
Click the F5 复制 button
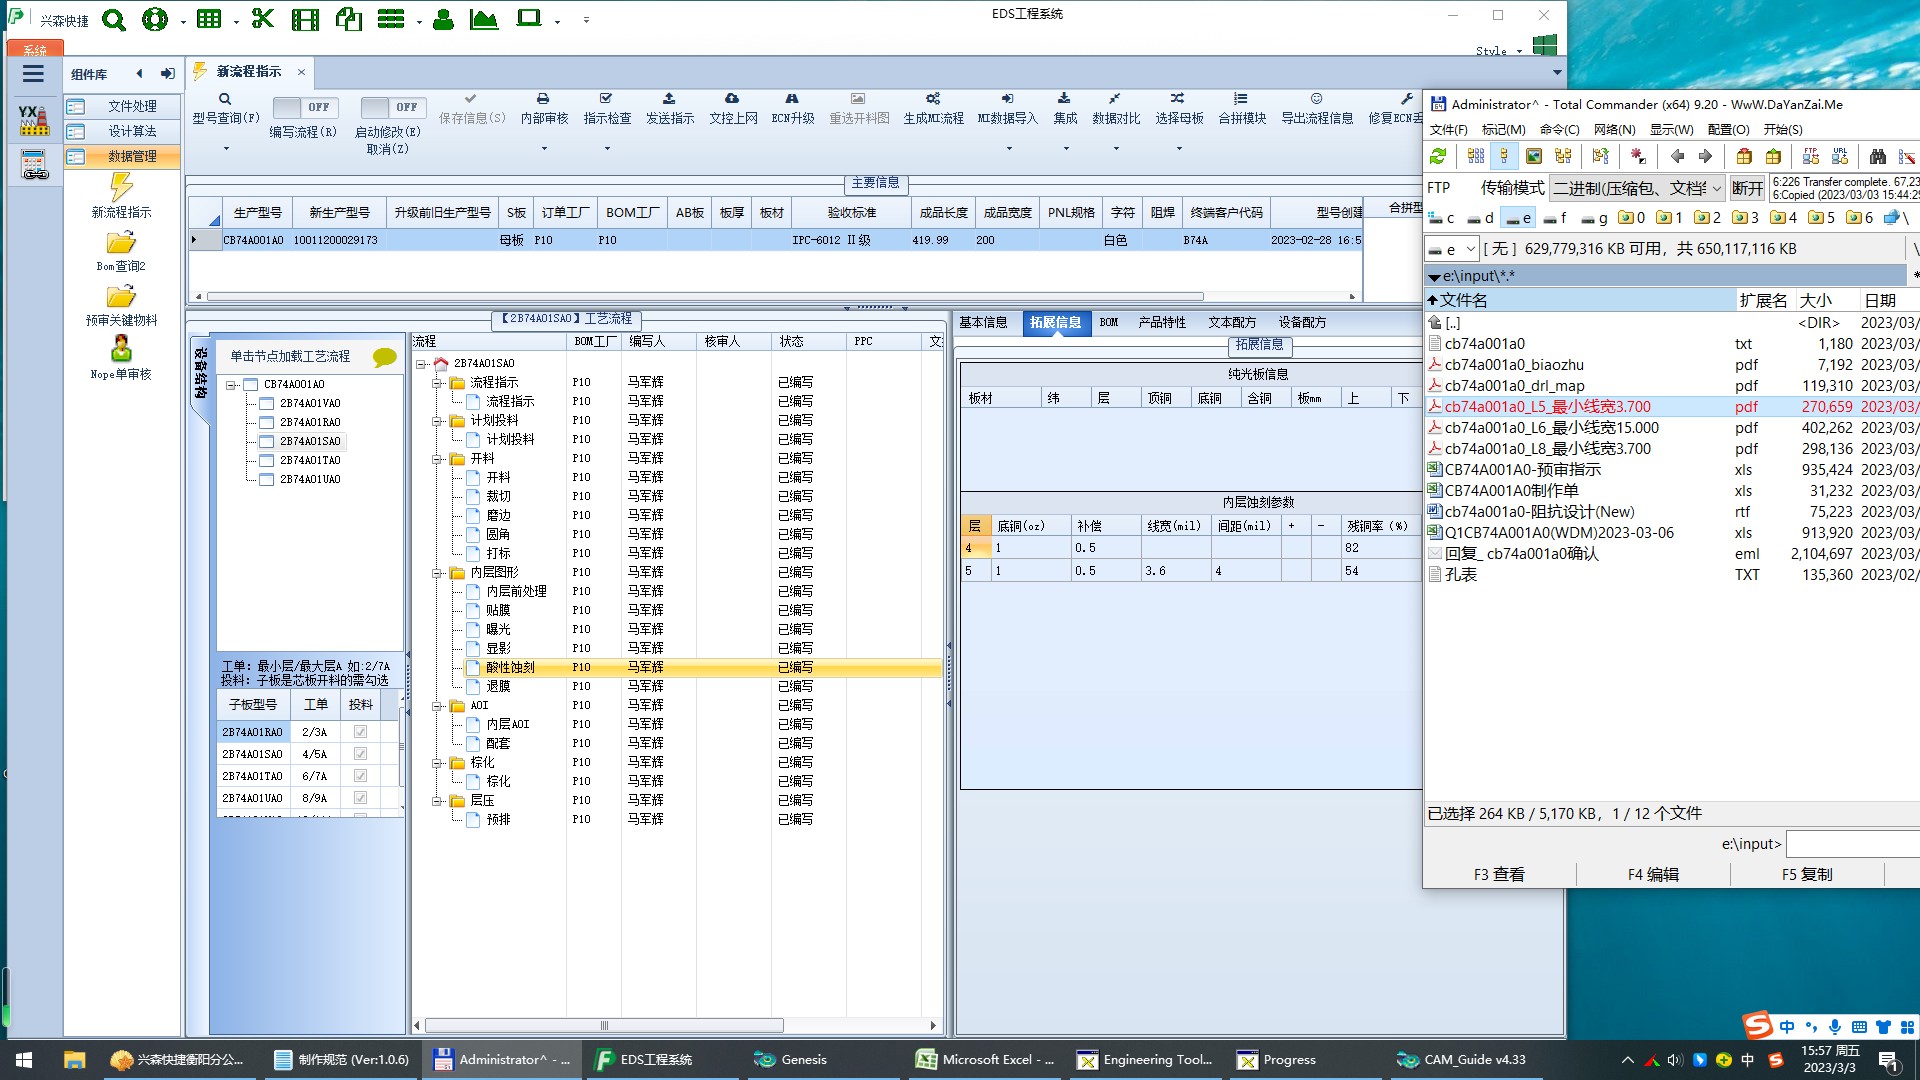[1807, 874]
